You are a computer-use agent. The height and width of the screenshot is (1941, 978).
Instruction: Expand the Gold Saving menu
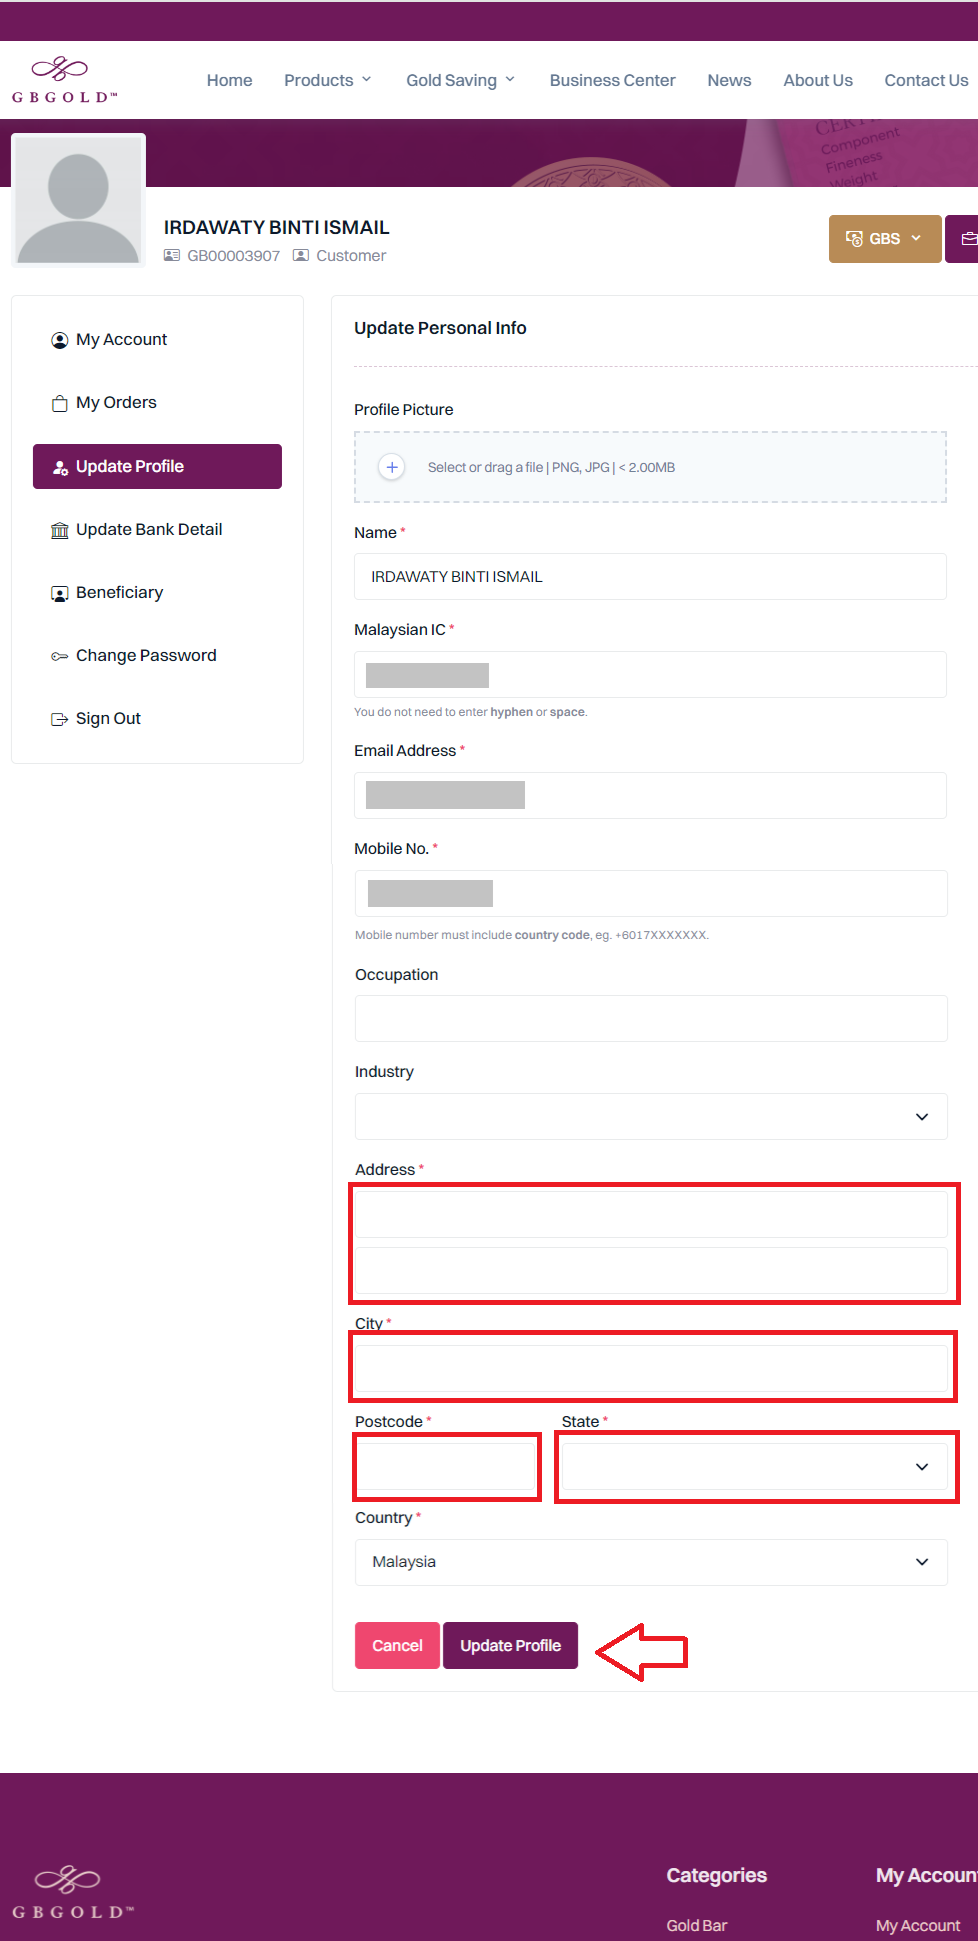click(460, 80)
